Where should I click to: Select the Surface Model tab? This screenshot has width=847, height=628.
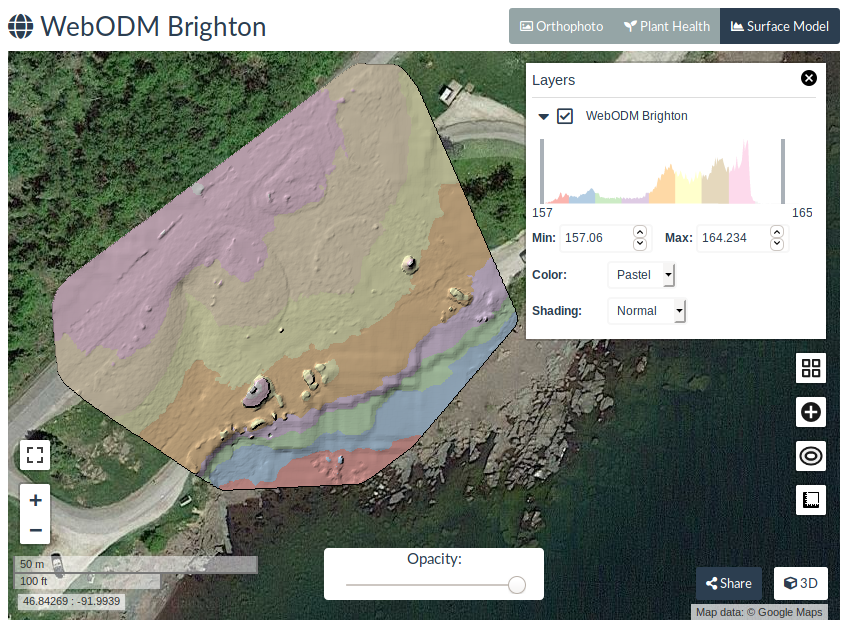coord(779,26)
